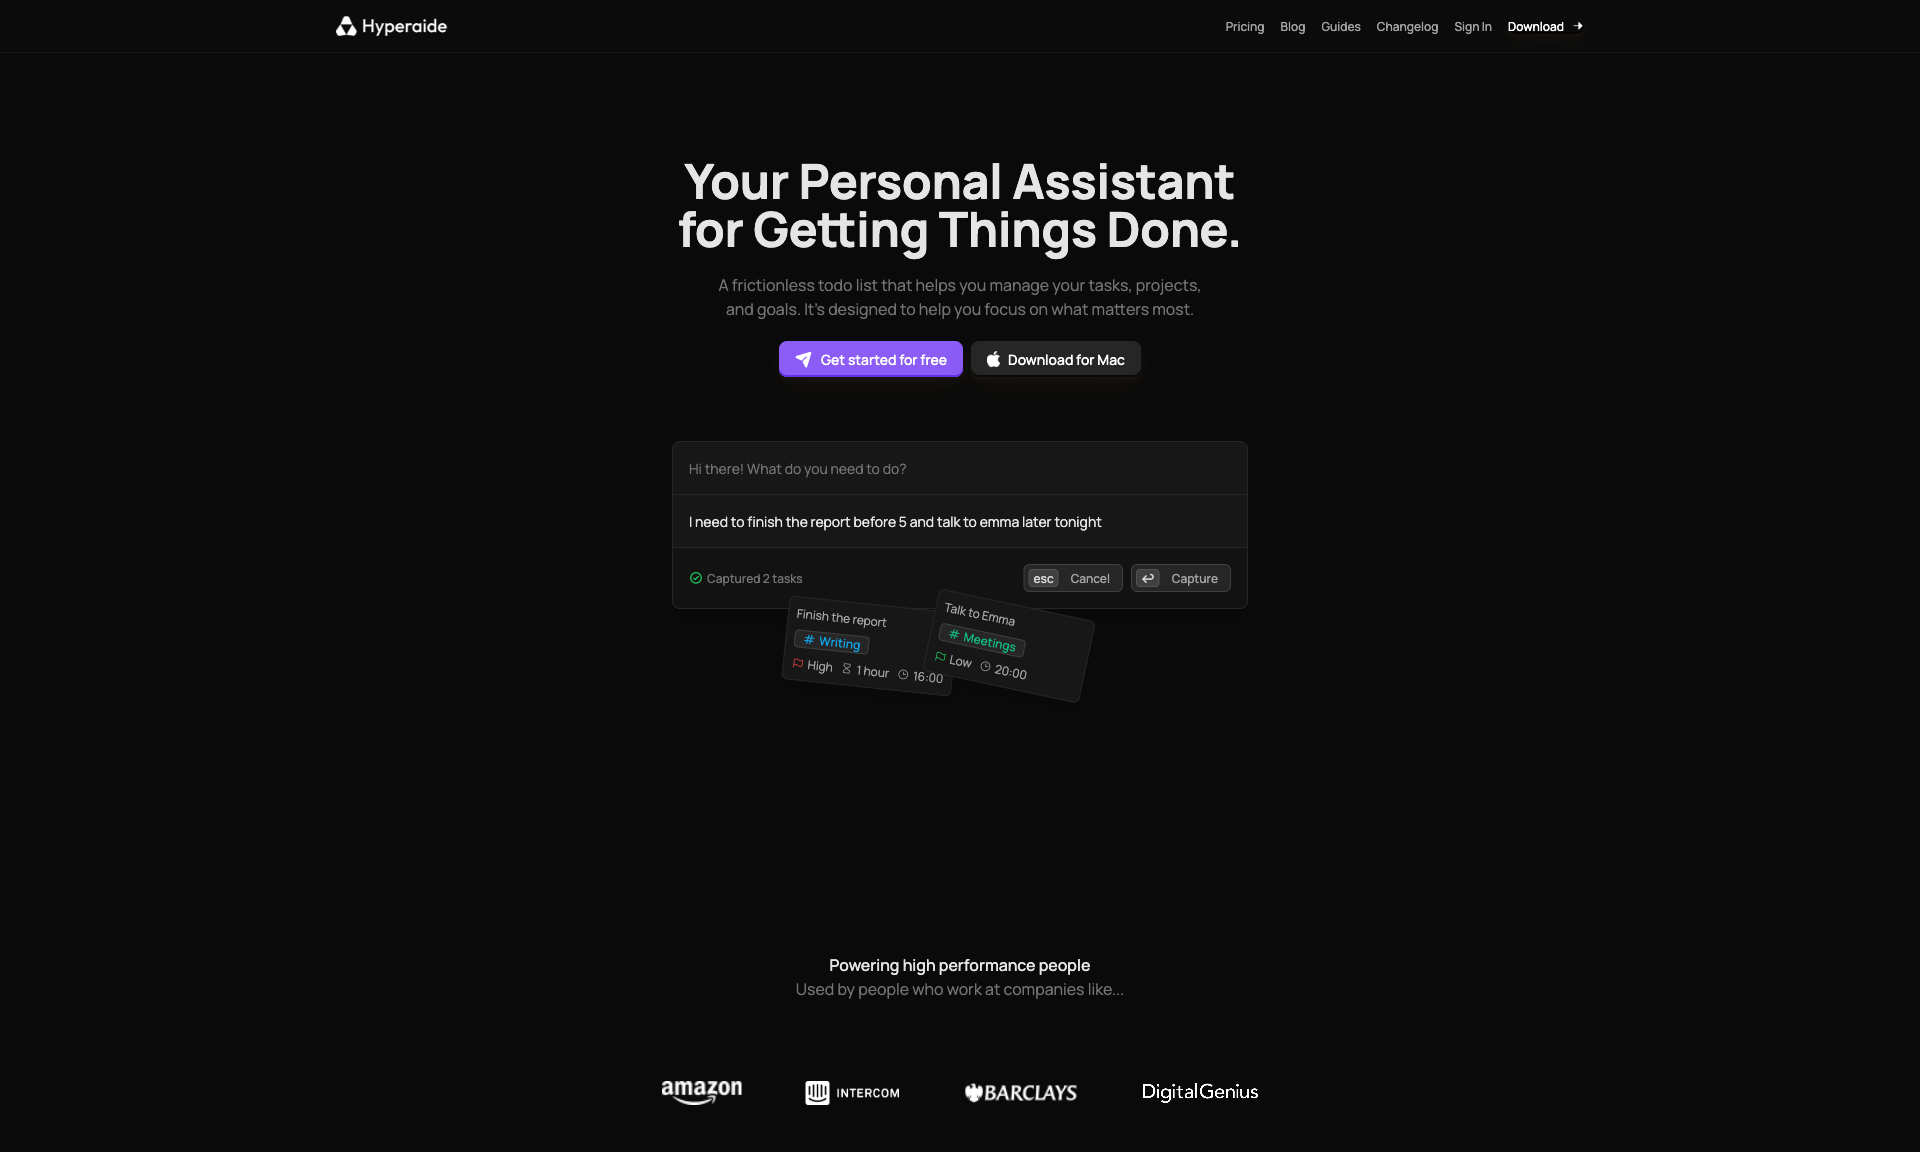Image resolution: width=1920 pixels, height=1152 pixels.
Task: Click Download for Mac button
Action: point(1055,358)
